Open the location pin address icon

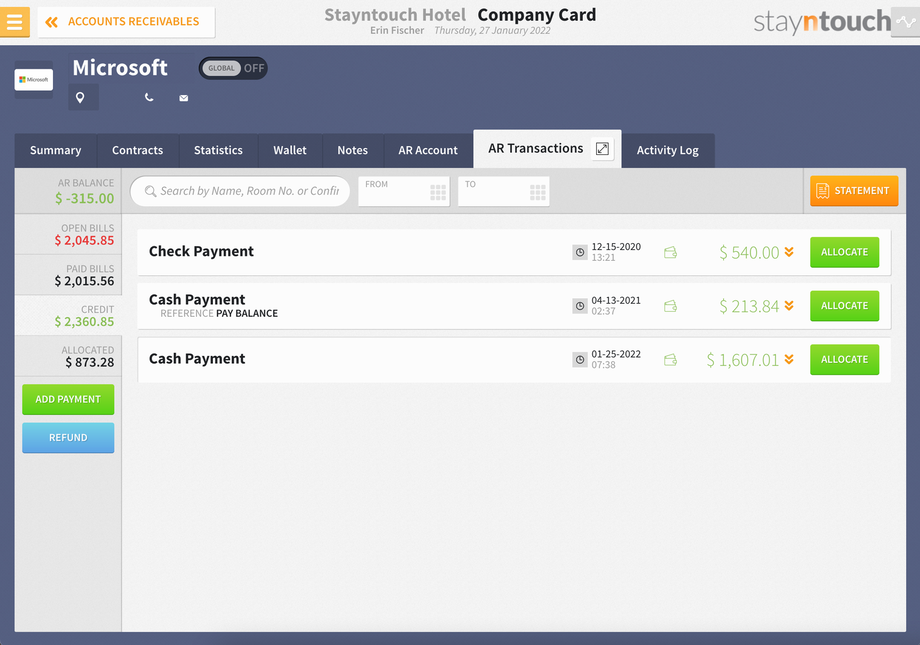coord(80,97)
